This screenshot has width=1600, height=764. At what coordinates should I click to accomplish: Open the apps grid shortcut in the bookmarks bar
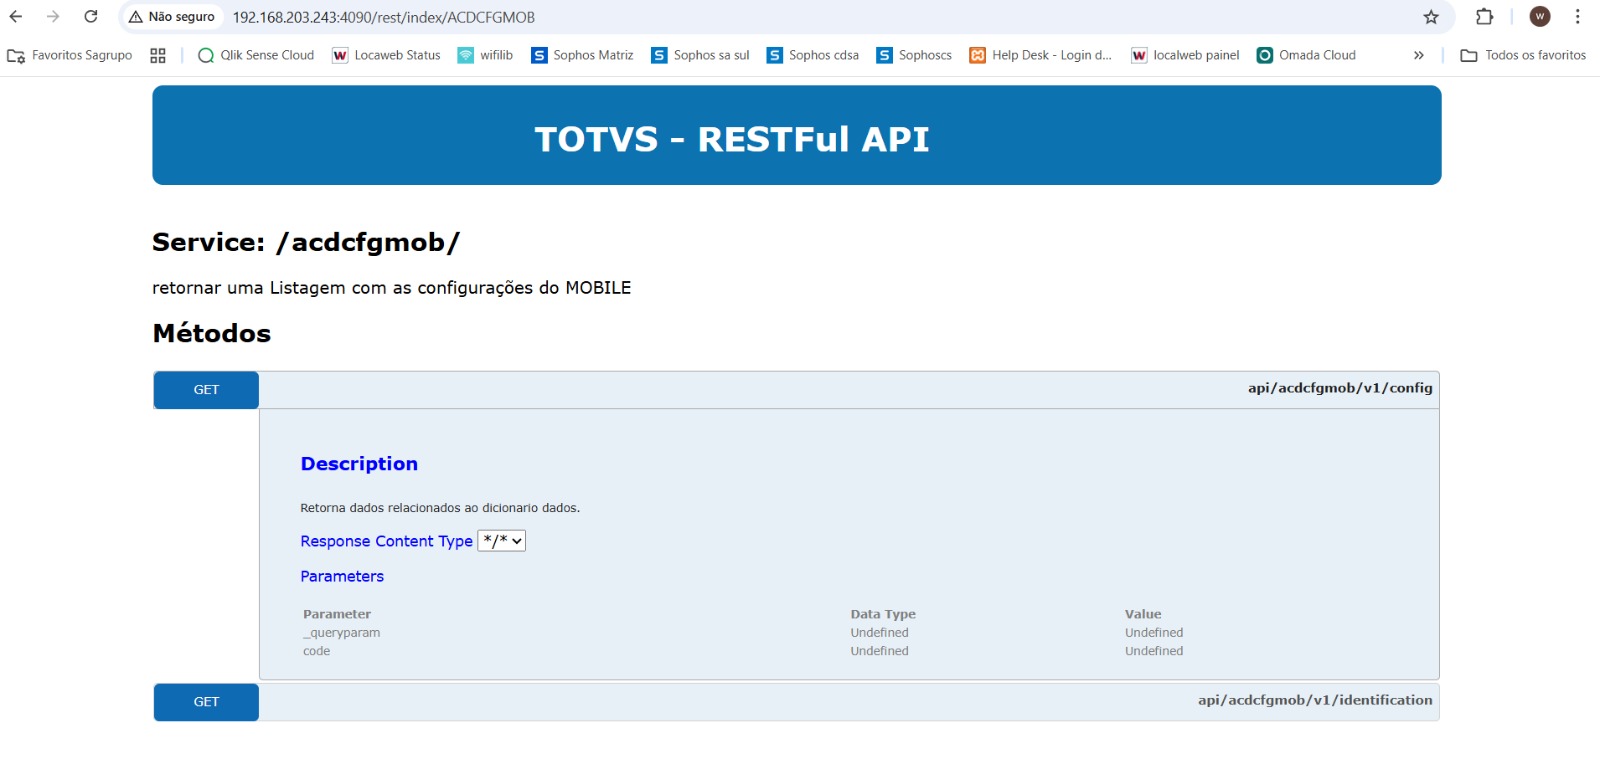158,56
